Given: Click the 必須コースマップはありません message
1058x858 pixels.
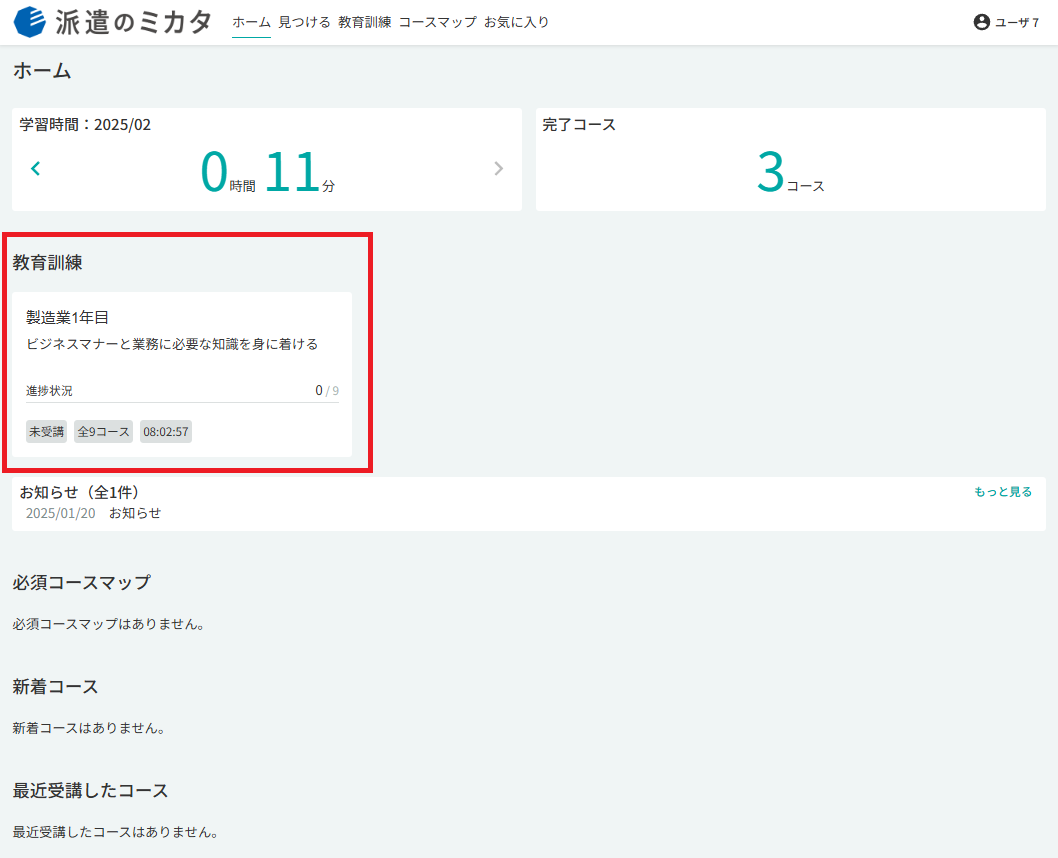Looking at the screenshot, I should (x=109, y=624).
